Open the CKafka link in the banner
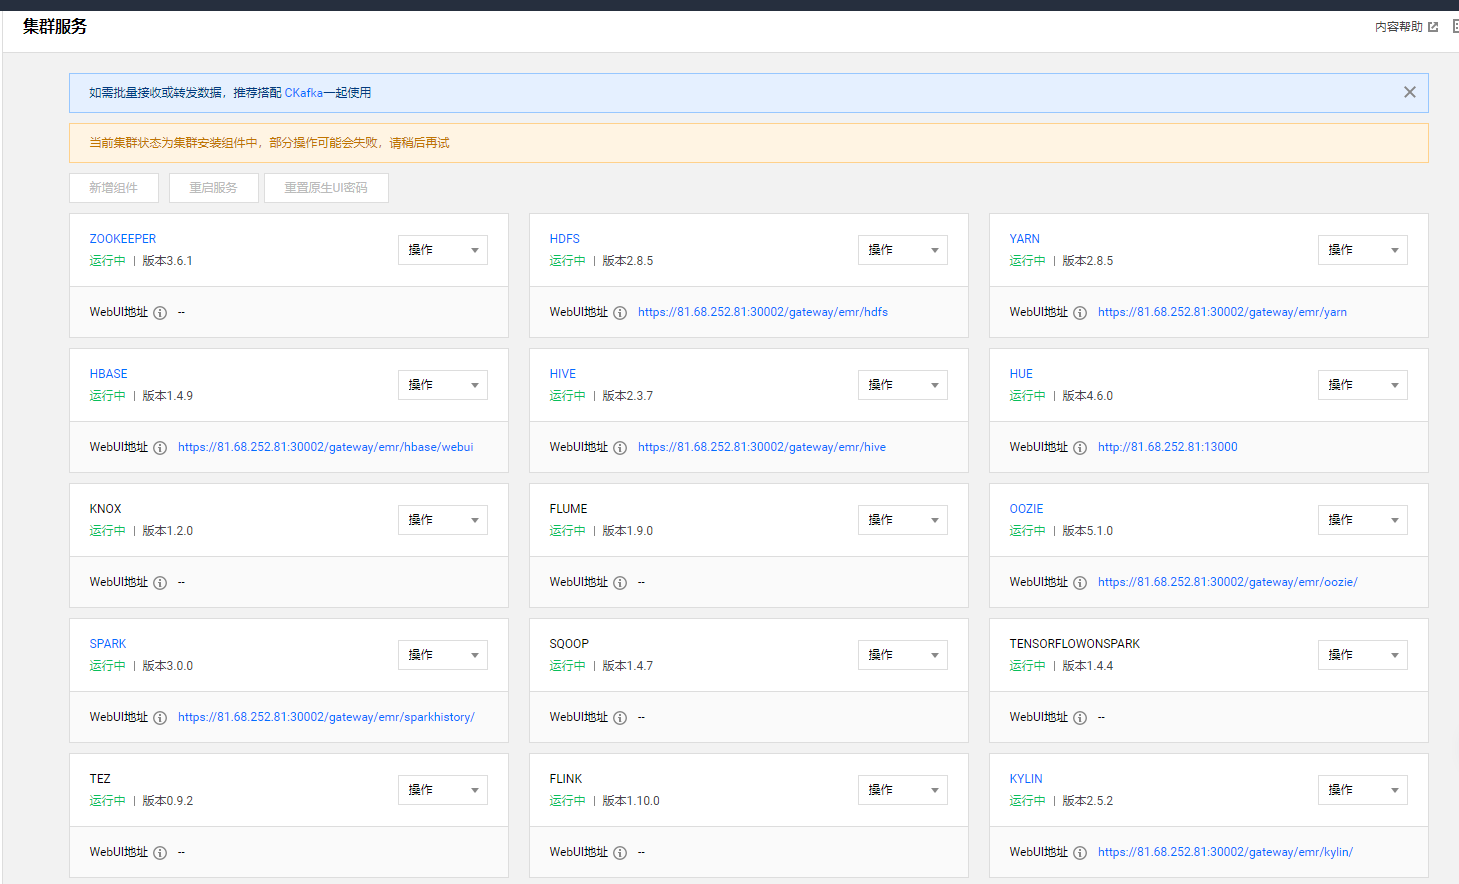Viewport: 1459px width, 884px height. (303, 93)
